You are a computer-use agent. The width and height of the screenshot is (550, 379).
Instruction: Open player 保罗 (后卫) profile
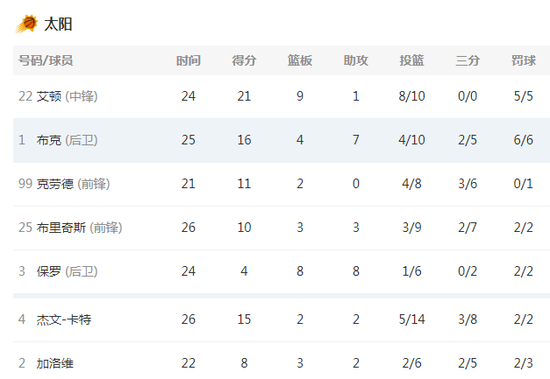(x=67, y=271)
